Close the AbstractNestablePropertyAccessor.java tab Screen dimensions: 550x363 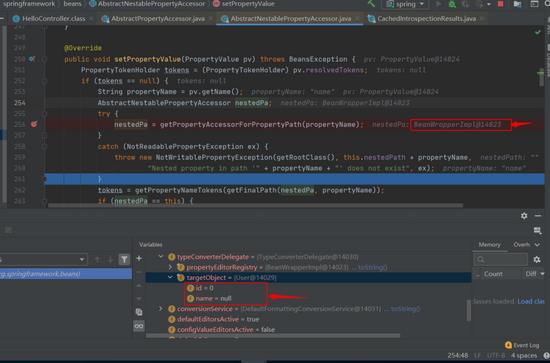(x=357, y=19)
